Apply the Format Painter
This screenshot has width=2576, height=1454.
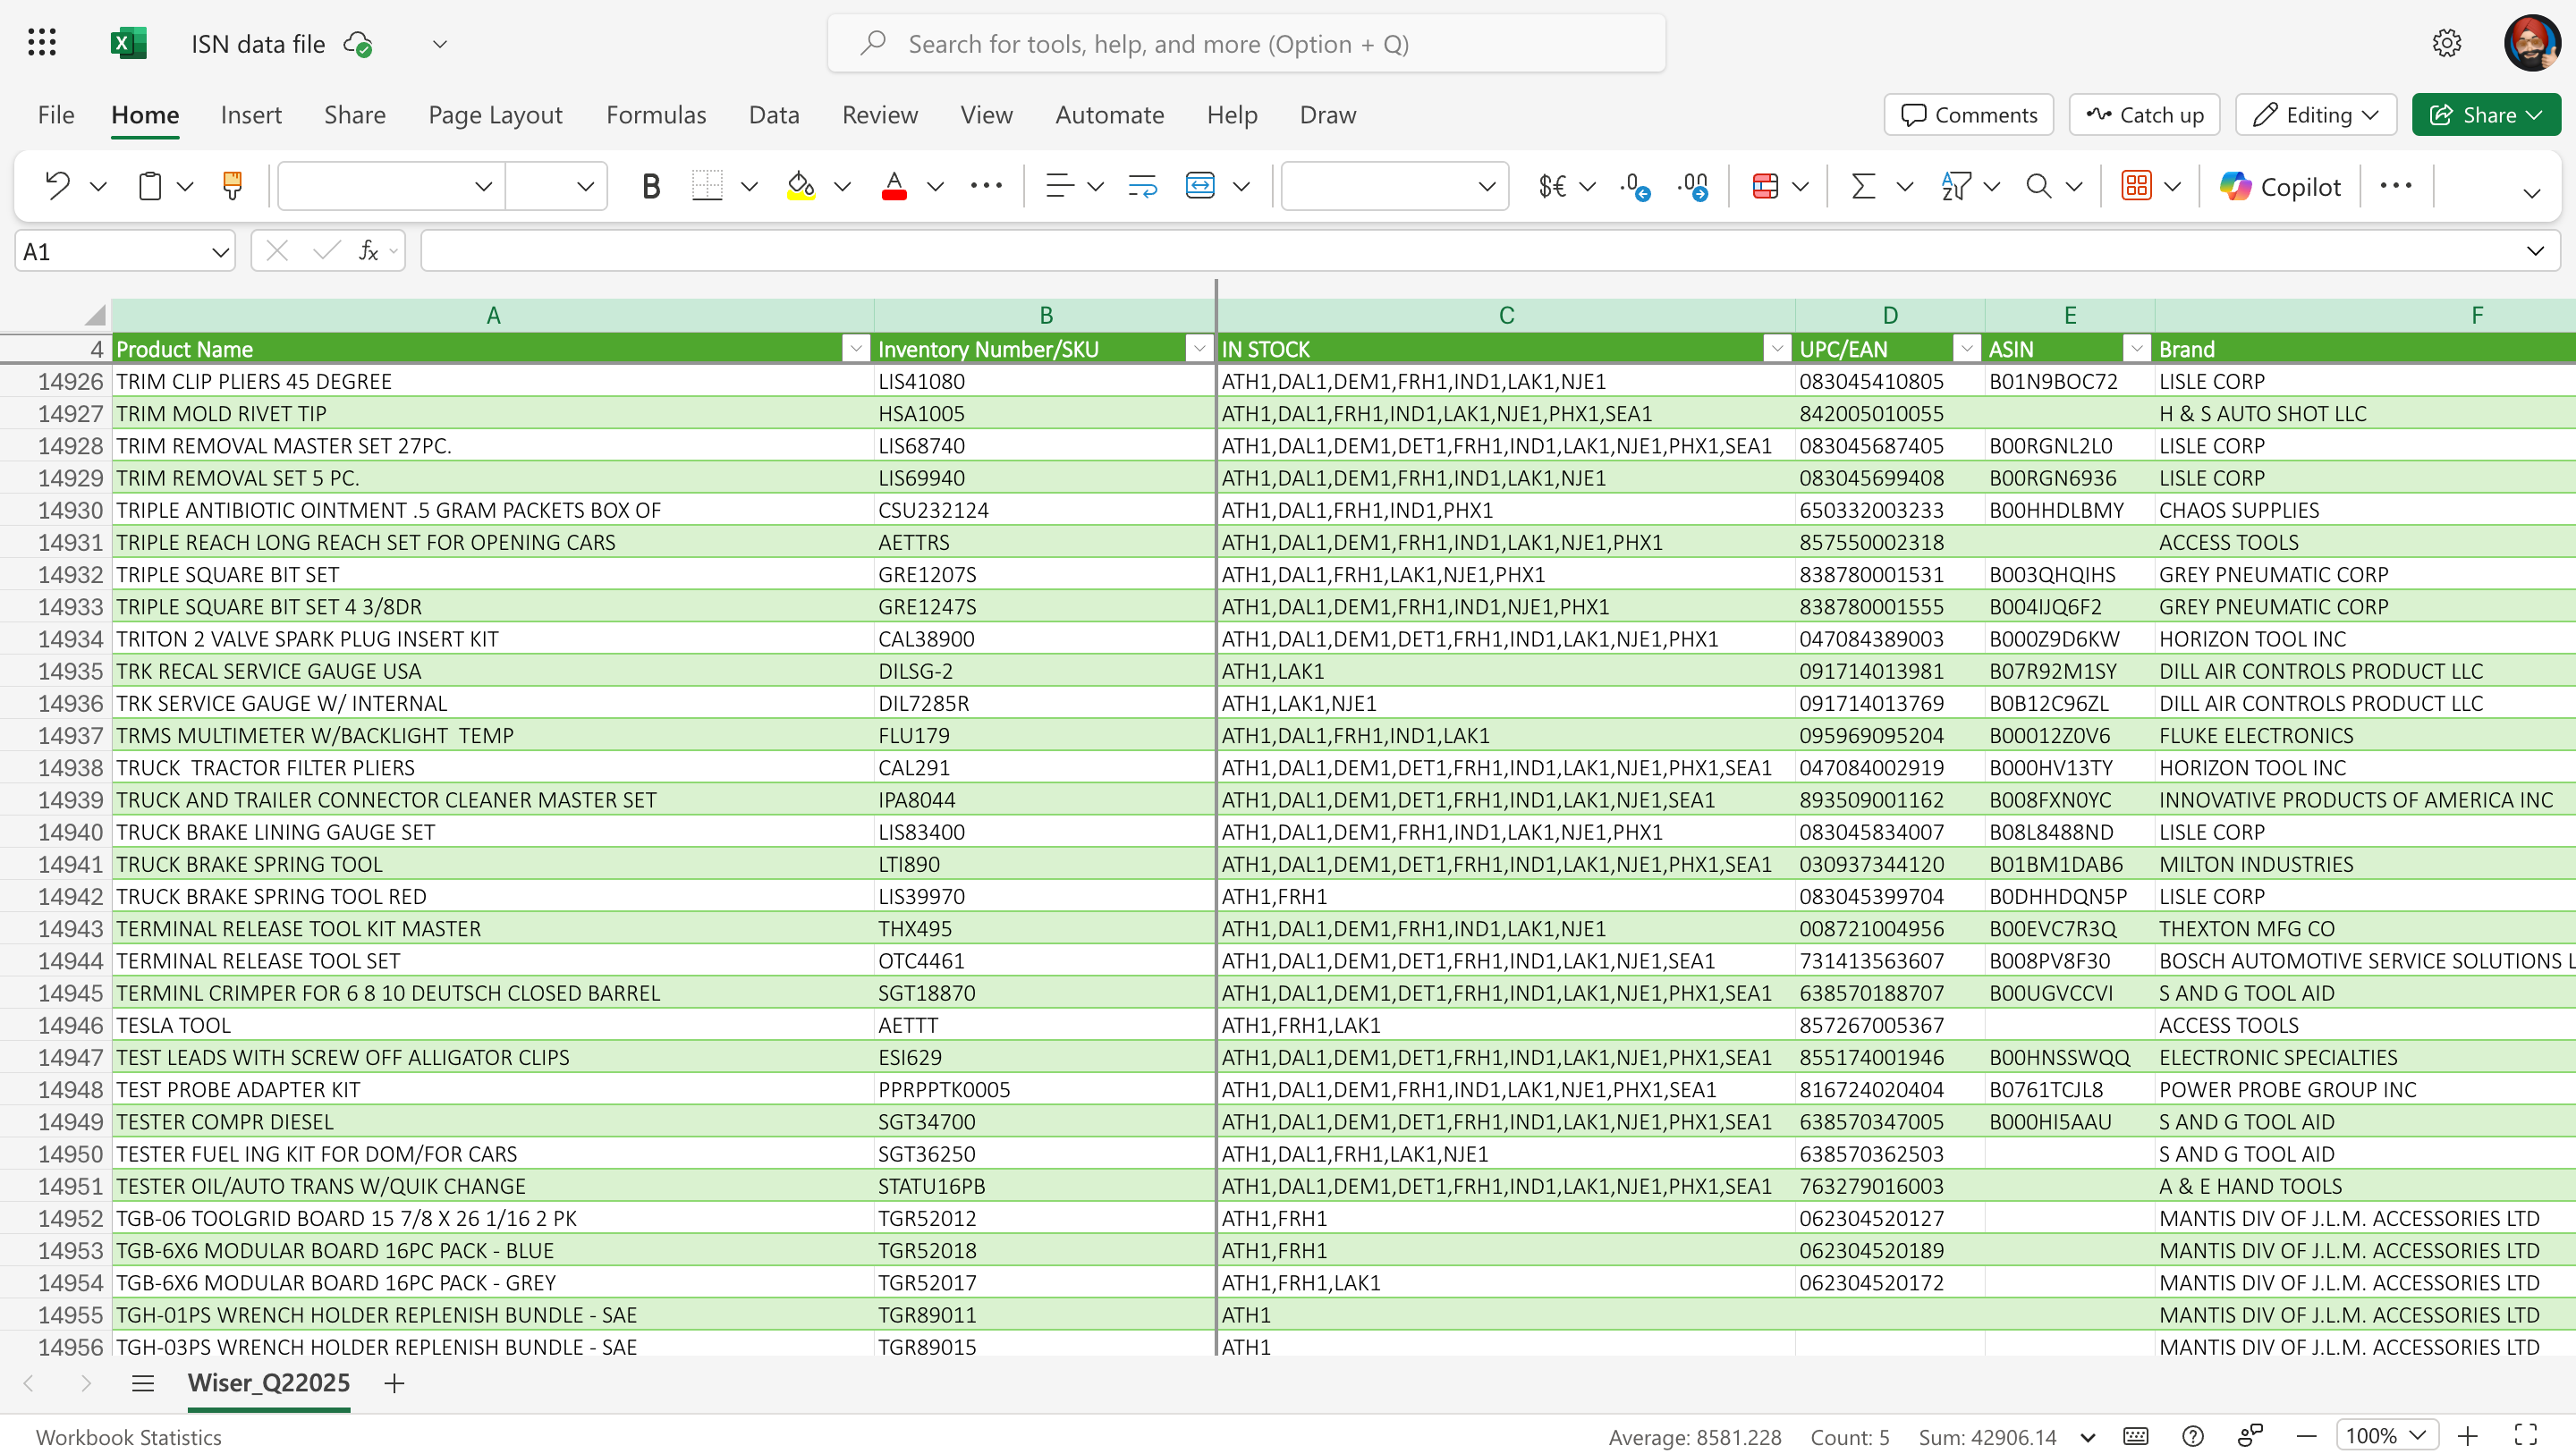click(x=232, y=185)
